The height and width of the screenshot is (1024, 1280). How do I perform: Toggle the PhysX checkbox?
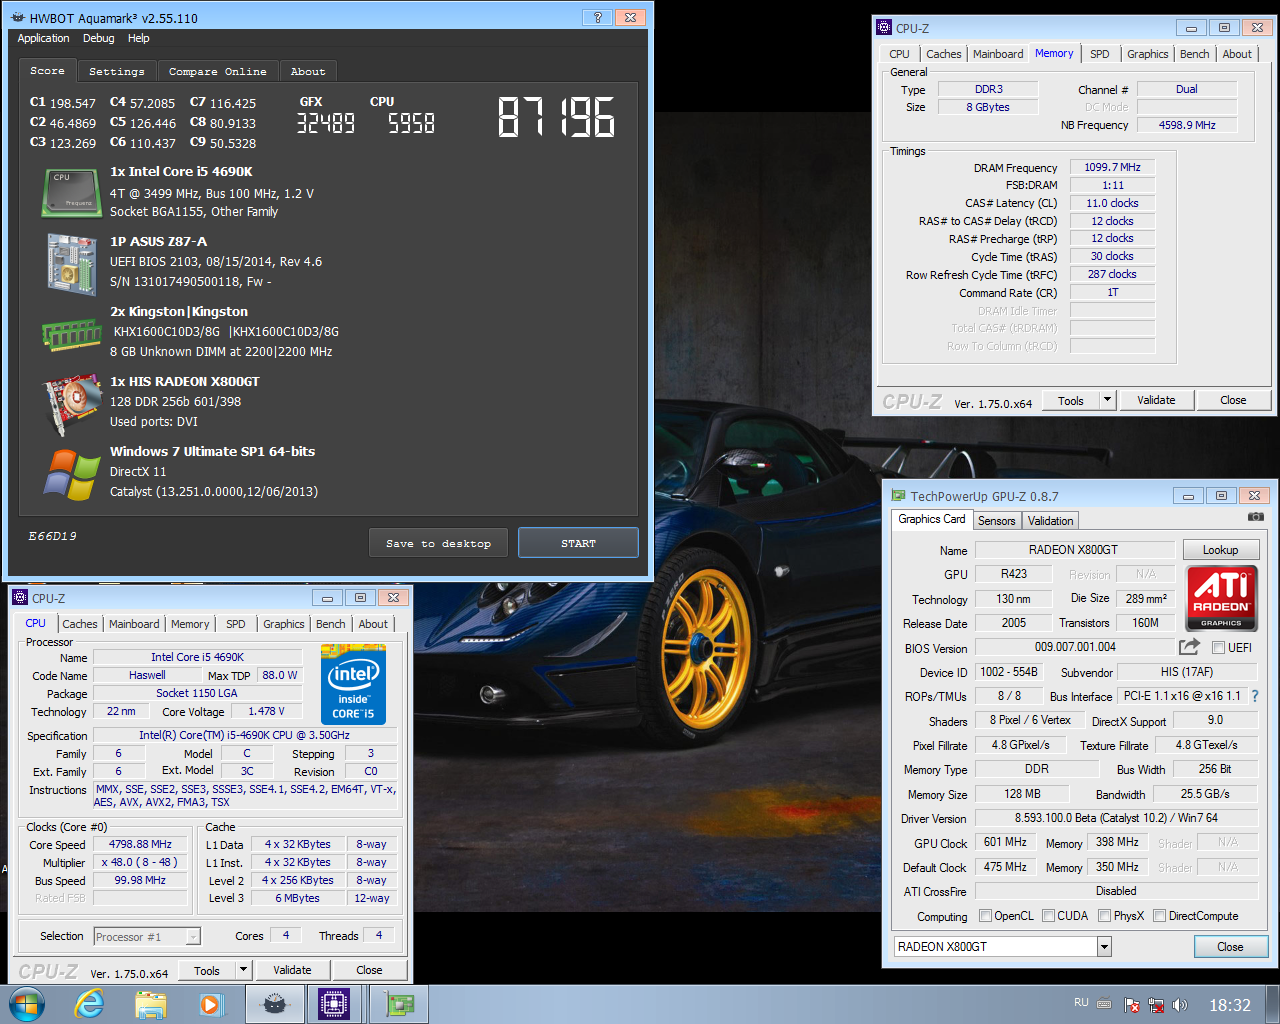point(1104,915)
